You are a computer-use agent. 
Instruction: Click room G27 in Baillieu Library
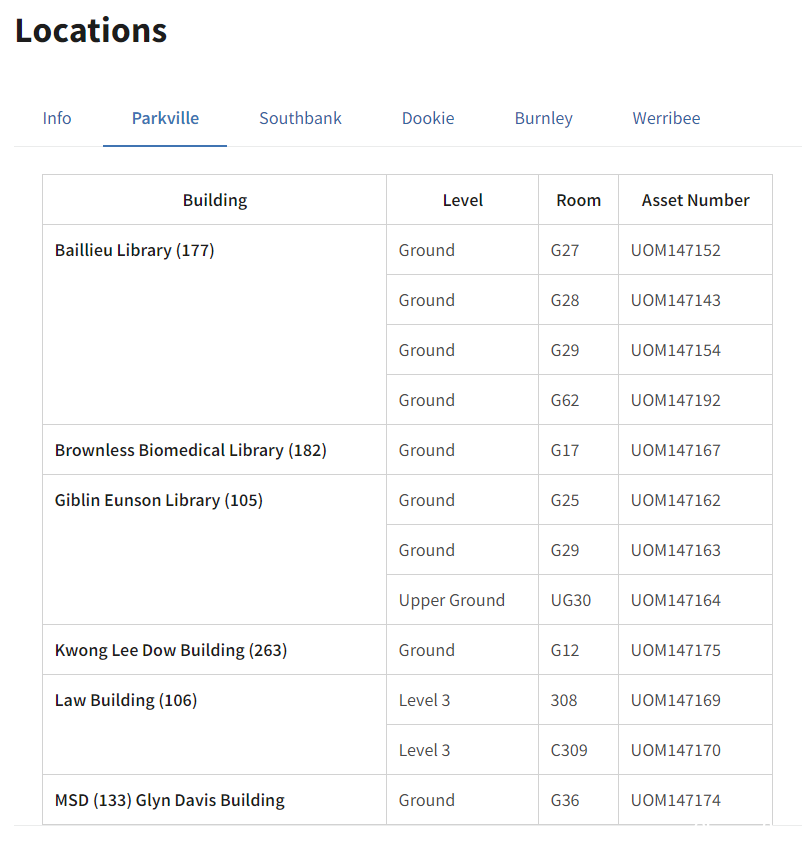point(579,250)
